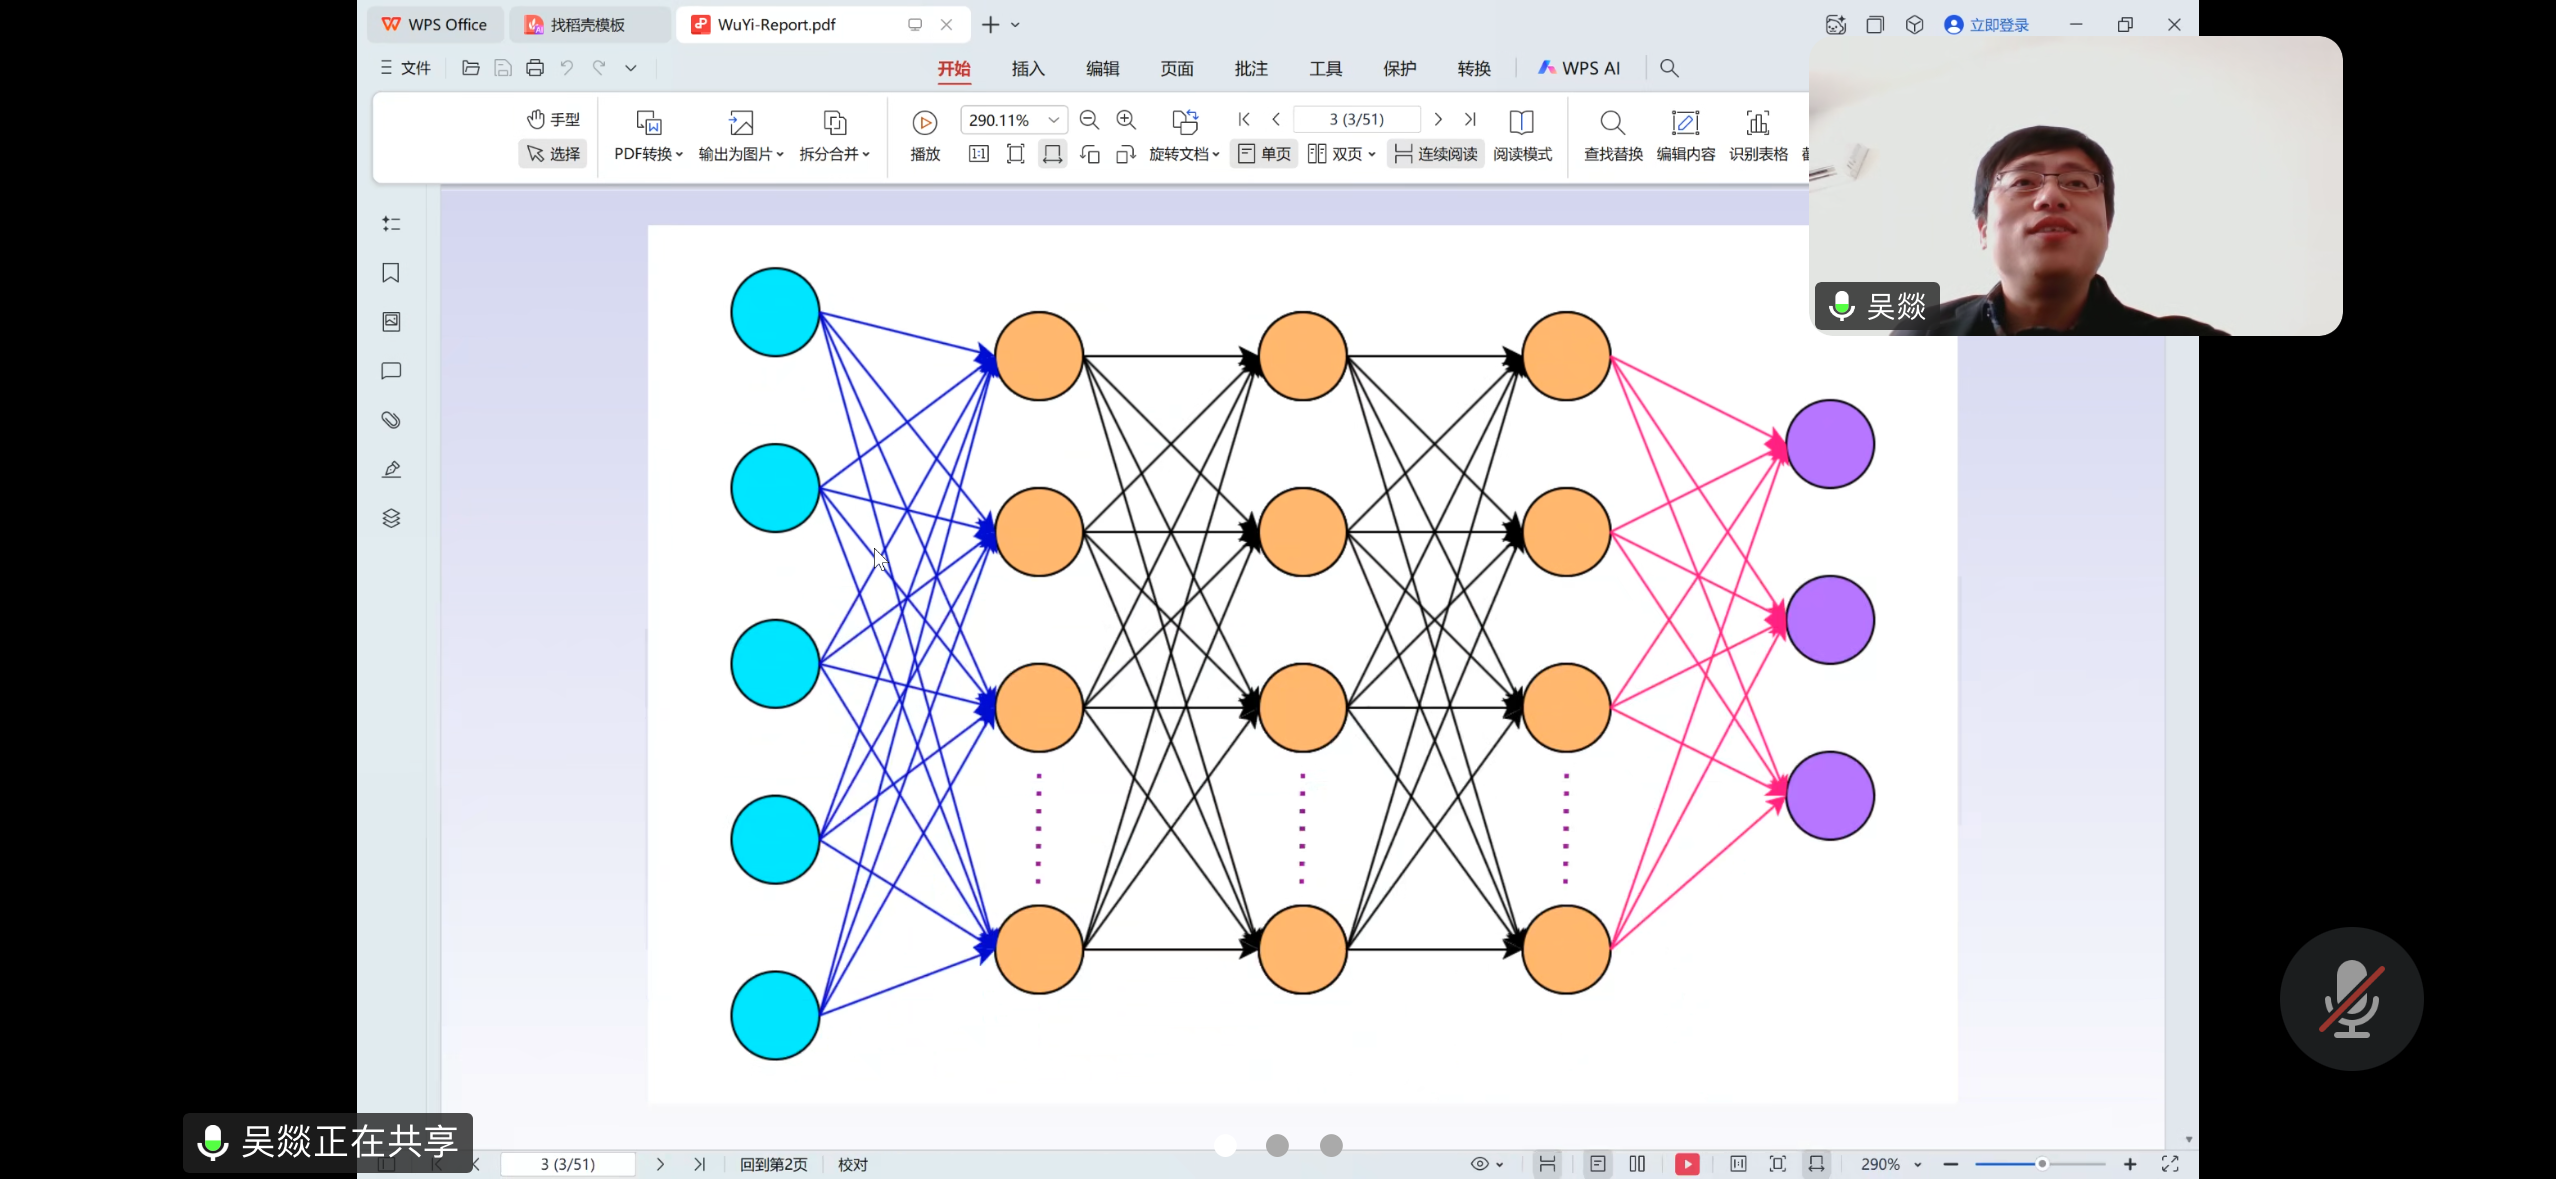Viewport: 2556px width, 1179px height.
Task: Open the layers sidebar icon
Action: tap(391, 518)
